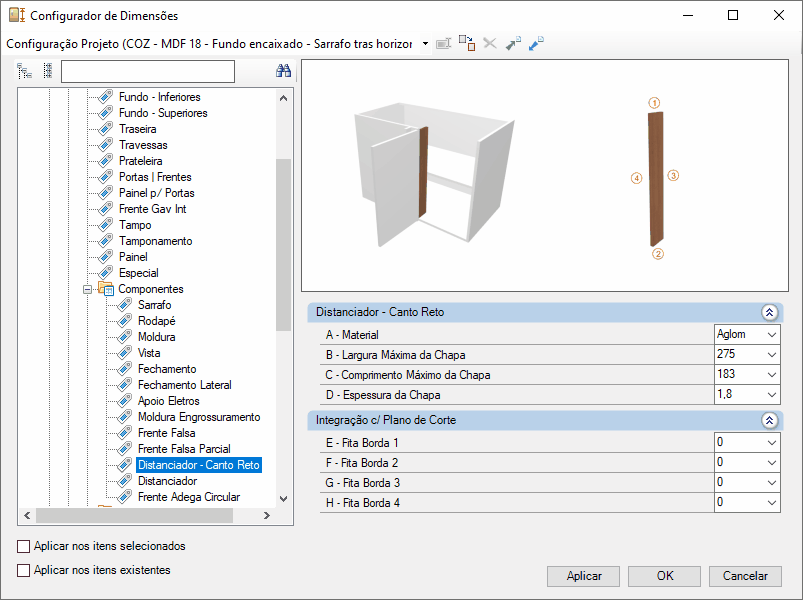Screen dimensions: 803x600
Task: Click the collapse tree icon beside search box
Action: click(x=48, y=71)
